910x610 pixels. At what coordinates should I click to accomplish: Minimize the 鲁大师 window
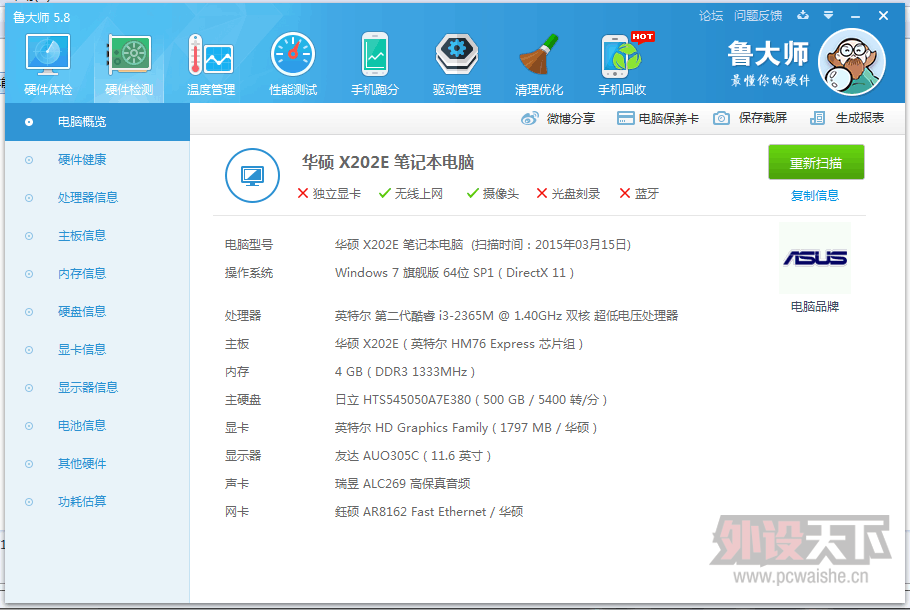coord(855,17)
